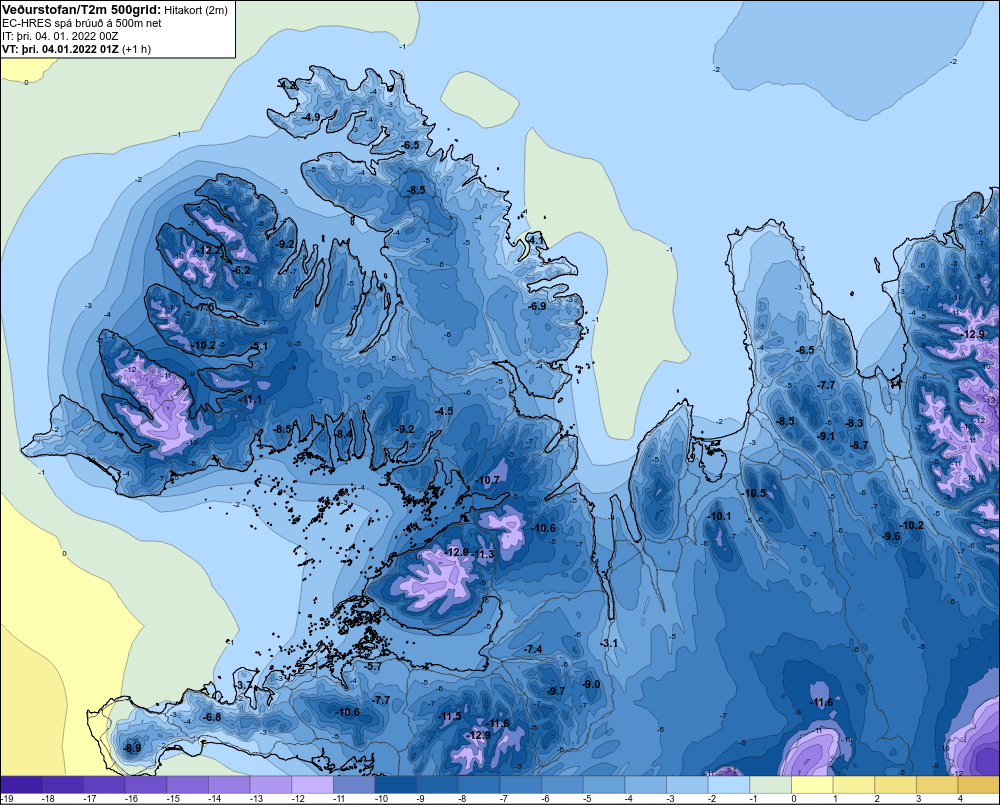Click the '-10.5' temperature label

[753, 493]
